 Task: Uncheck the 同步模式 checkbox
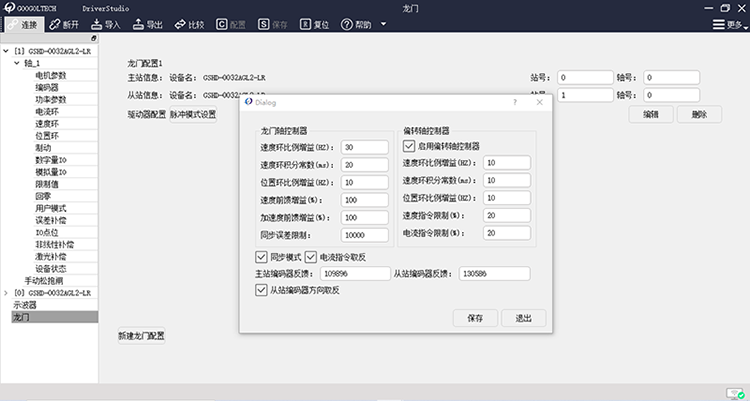[262, 257]
